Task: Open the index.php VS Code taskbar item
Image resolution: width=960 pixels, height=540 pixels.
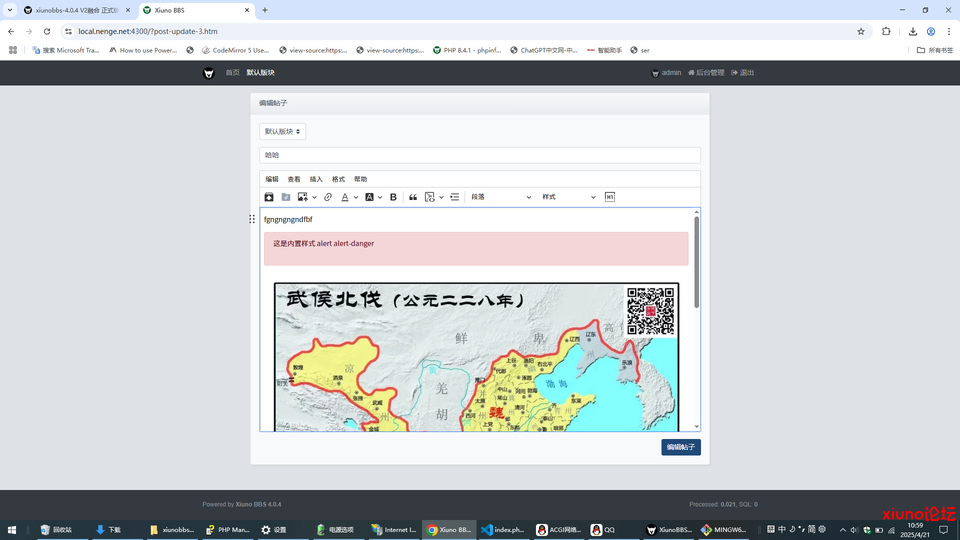Action: click(503, 530)
